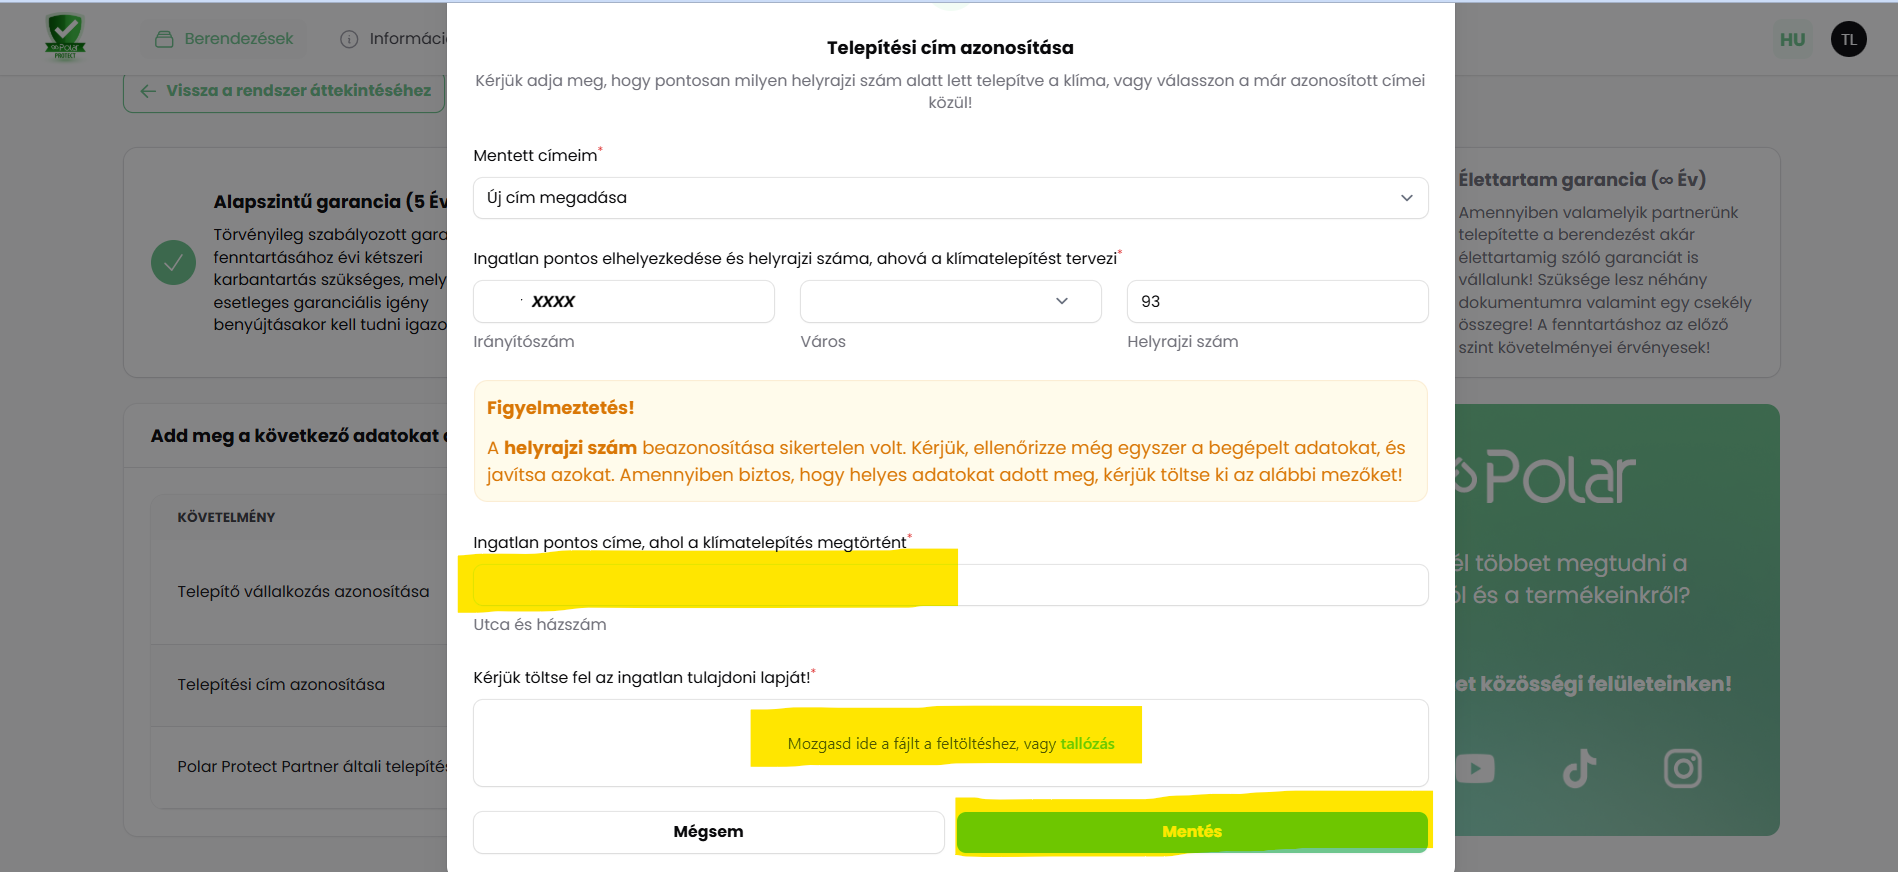Click the Polar Protect shield logo
The width and height of the screenshot is (1898, 872).
tap(65, 37)
